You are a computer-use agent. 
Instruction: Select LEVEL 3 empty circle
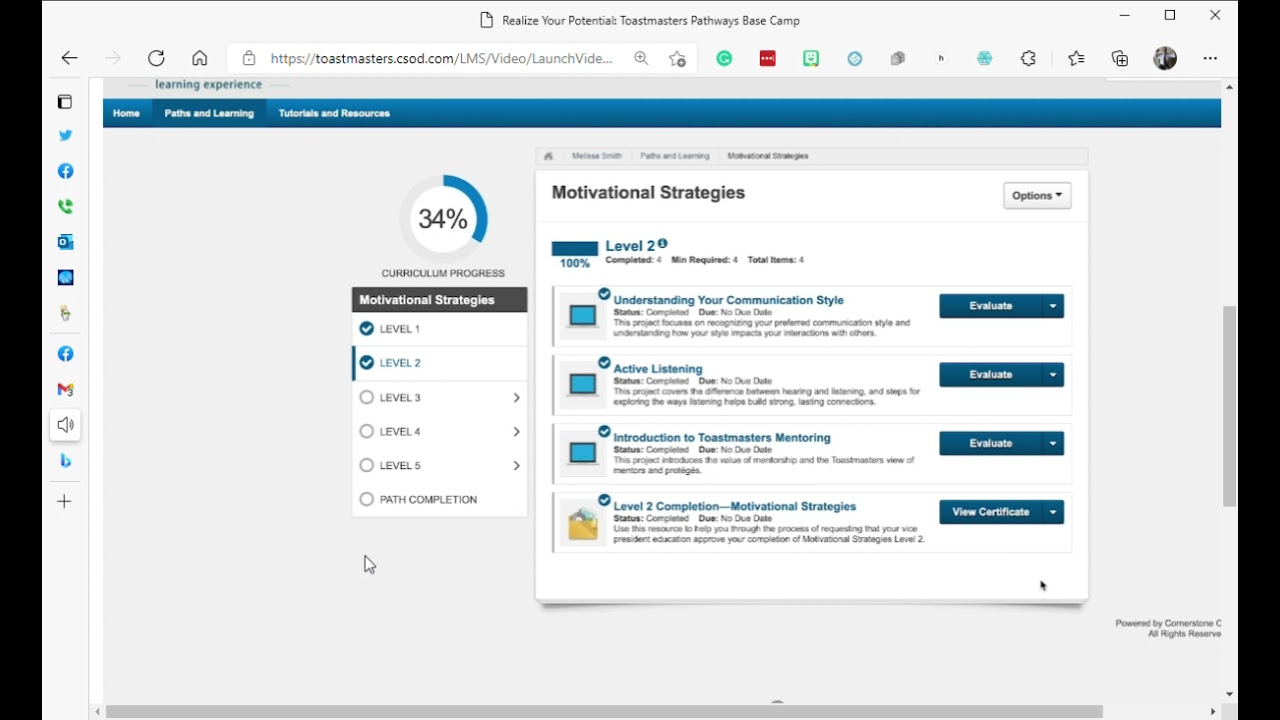[x=366, y=397]
